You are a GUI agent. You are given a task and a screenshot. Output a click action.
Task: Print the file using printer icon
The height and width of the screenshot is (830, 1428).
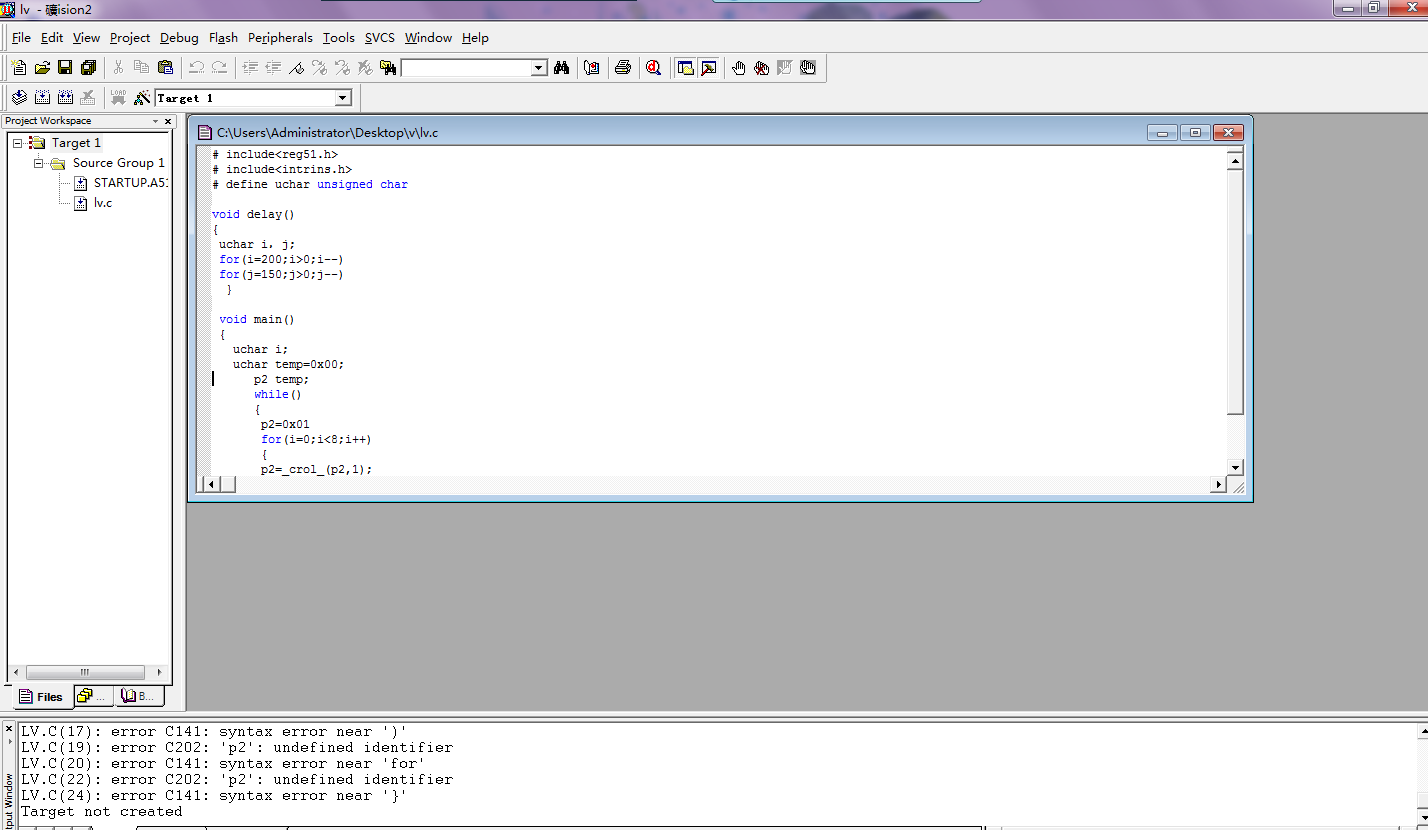(623, 68)
